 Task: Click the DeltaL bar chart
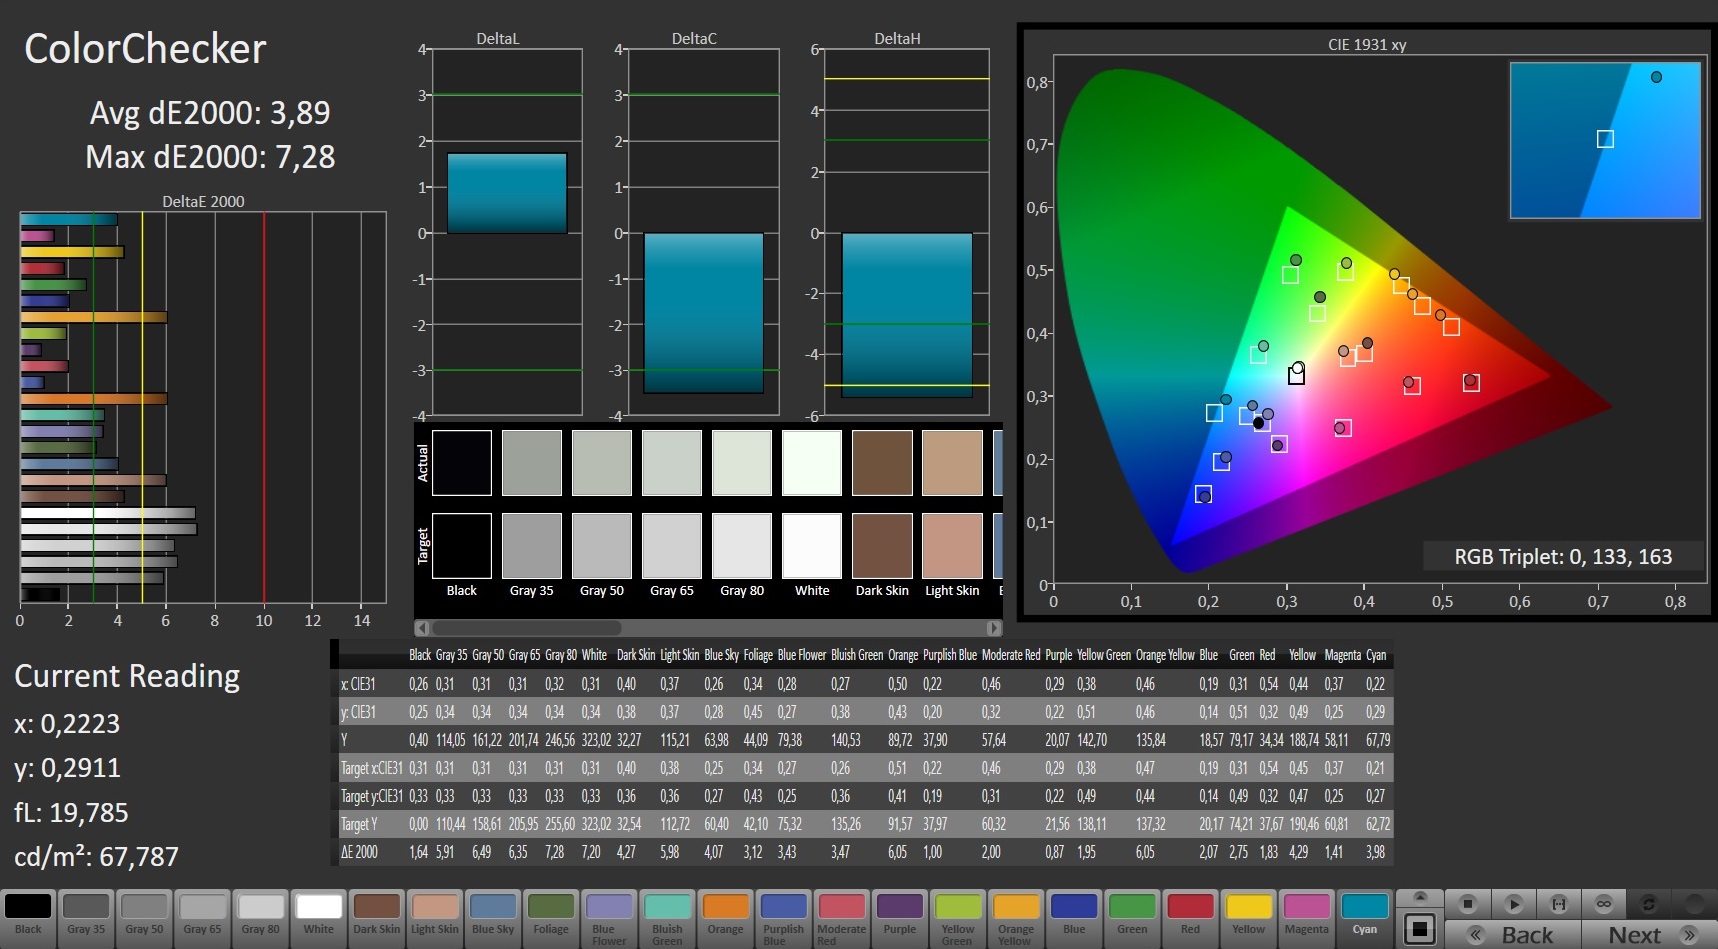[x=505, y=232]
